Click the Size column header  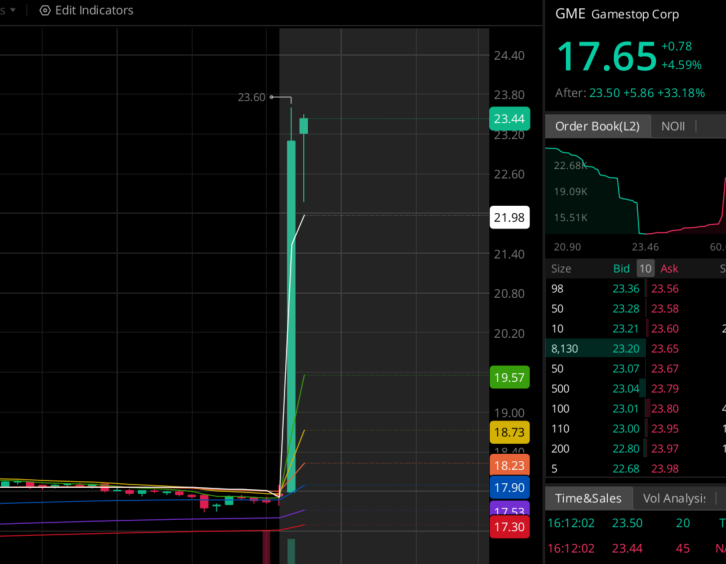(561, 269)
